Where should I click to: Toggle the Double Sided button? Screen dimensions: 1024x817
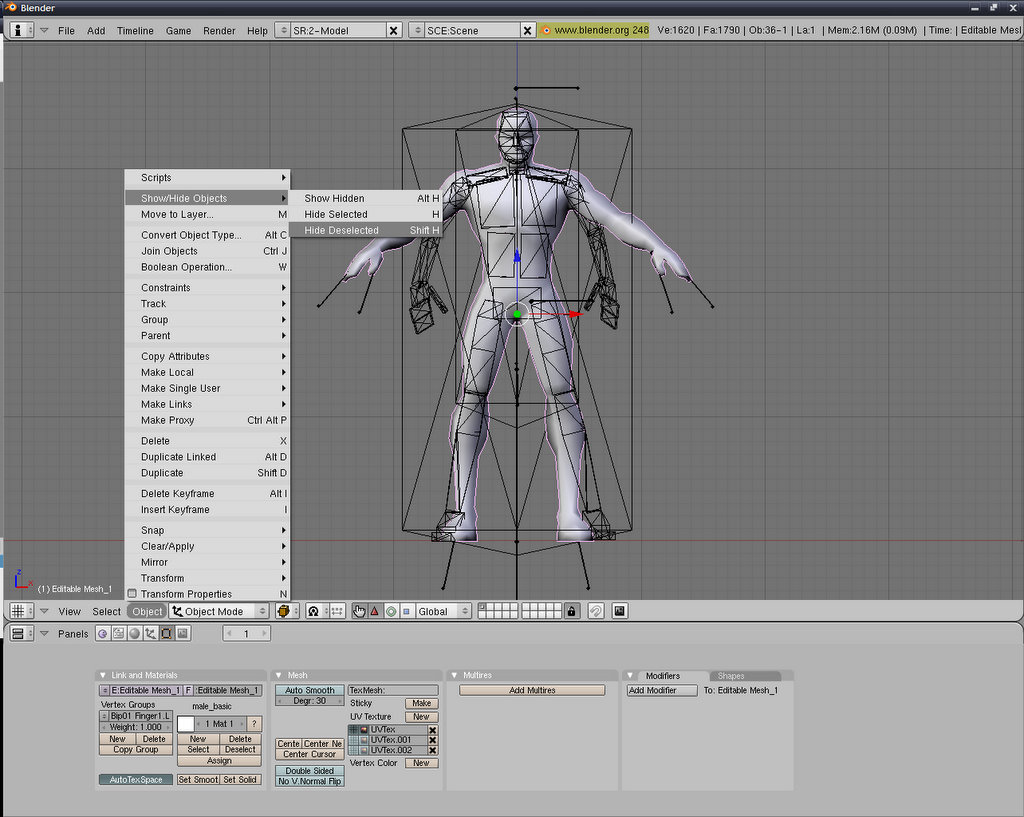309,771
